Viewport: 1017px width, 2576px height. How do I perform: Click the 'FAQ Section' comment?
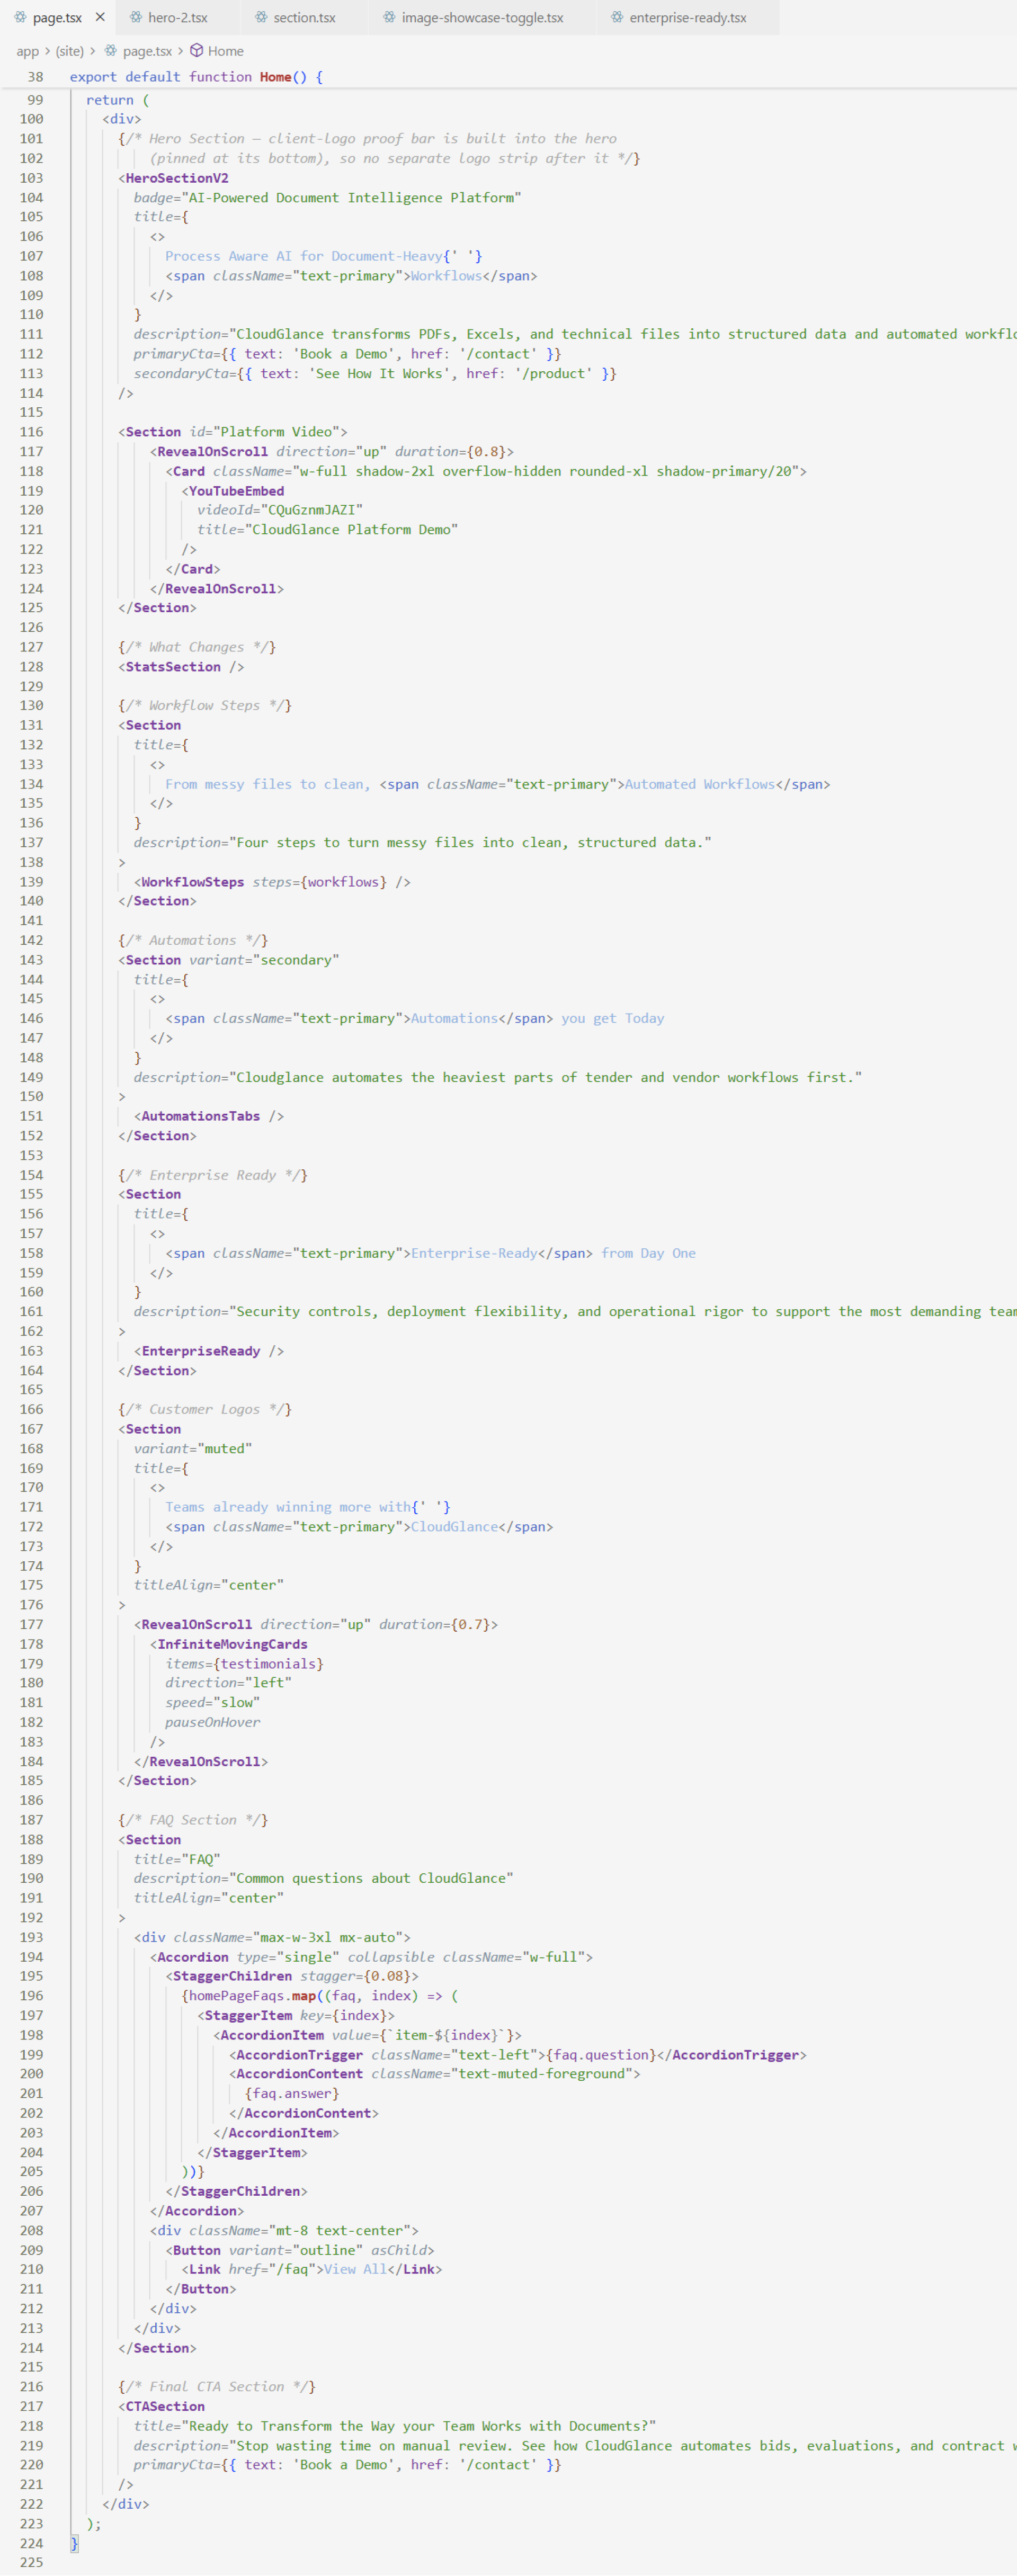(x=193, y=1820)
